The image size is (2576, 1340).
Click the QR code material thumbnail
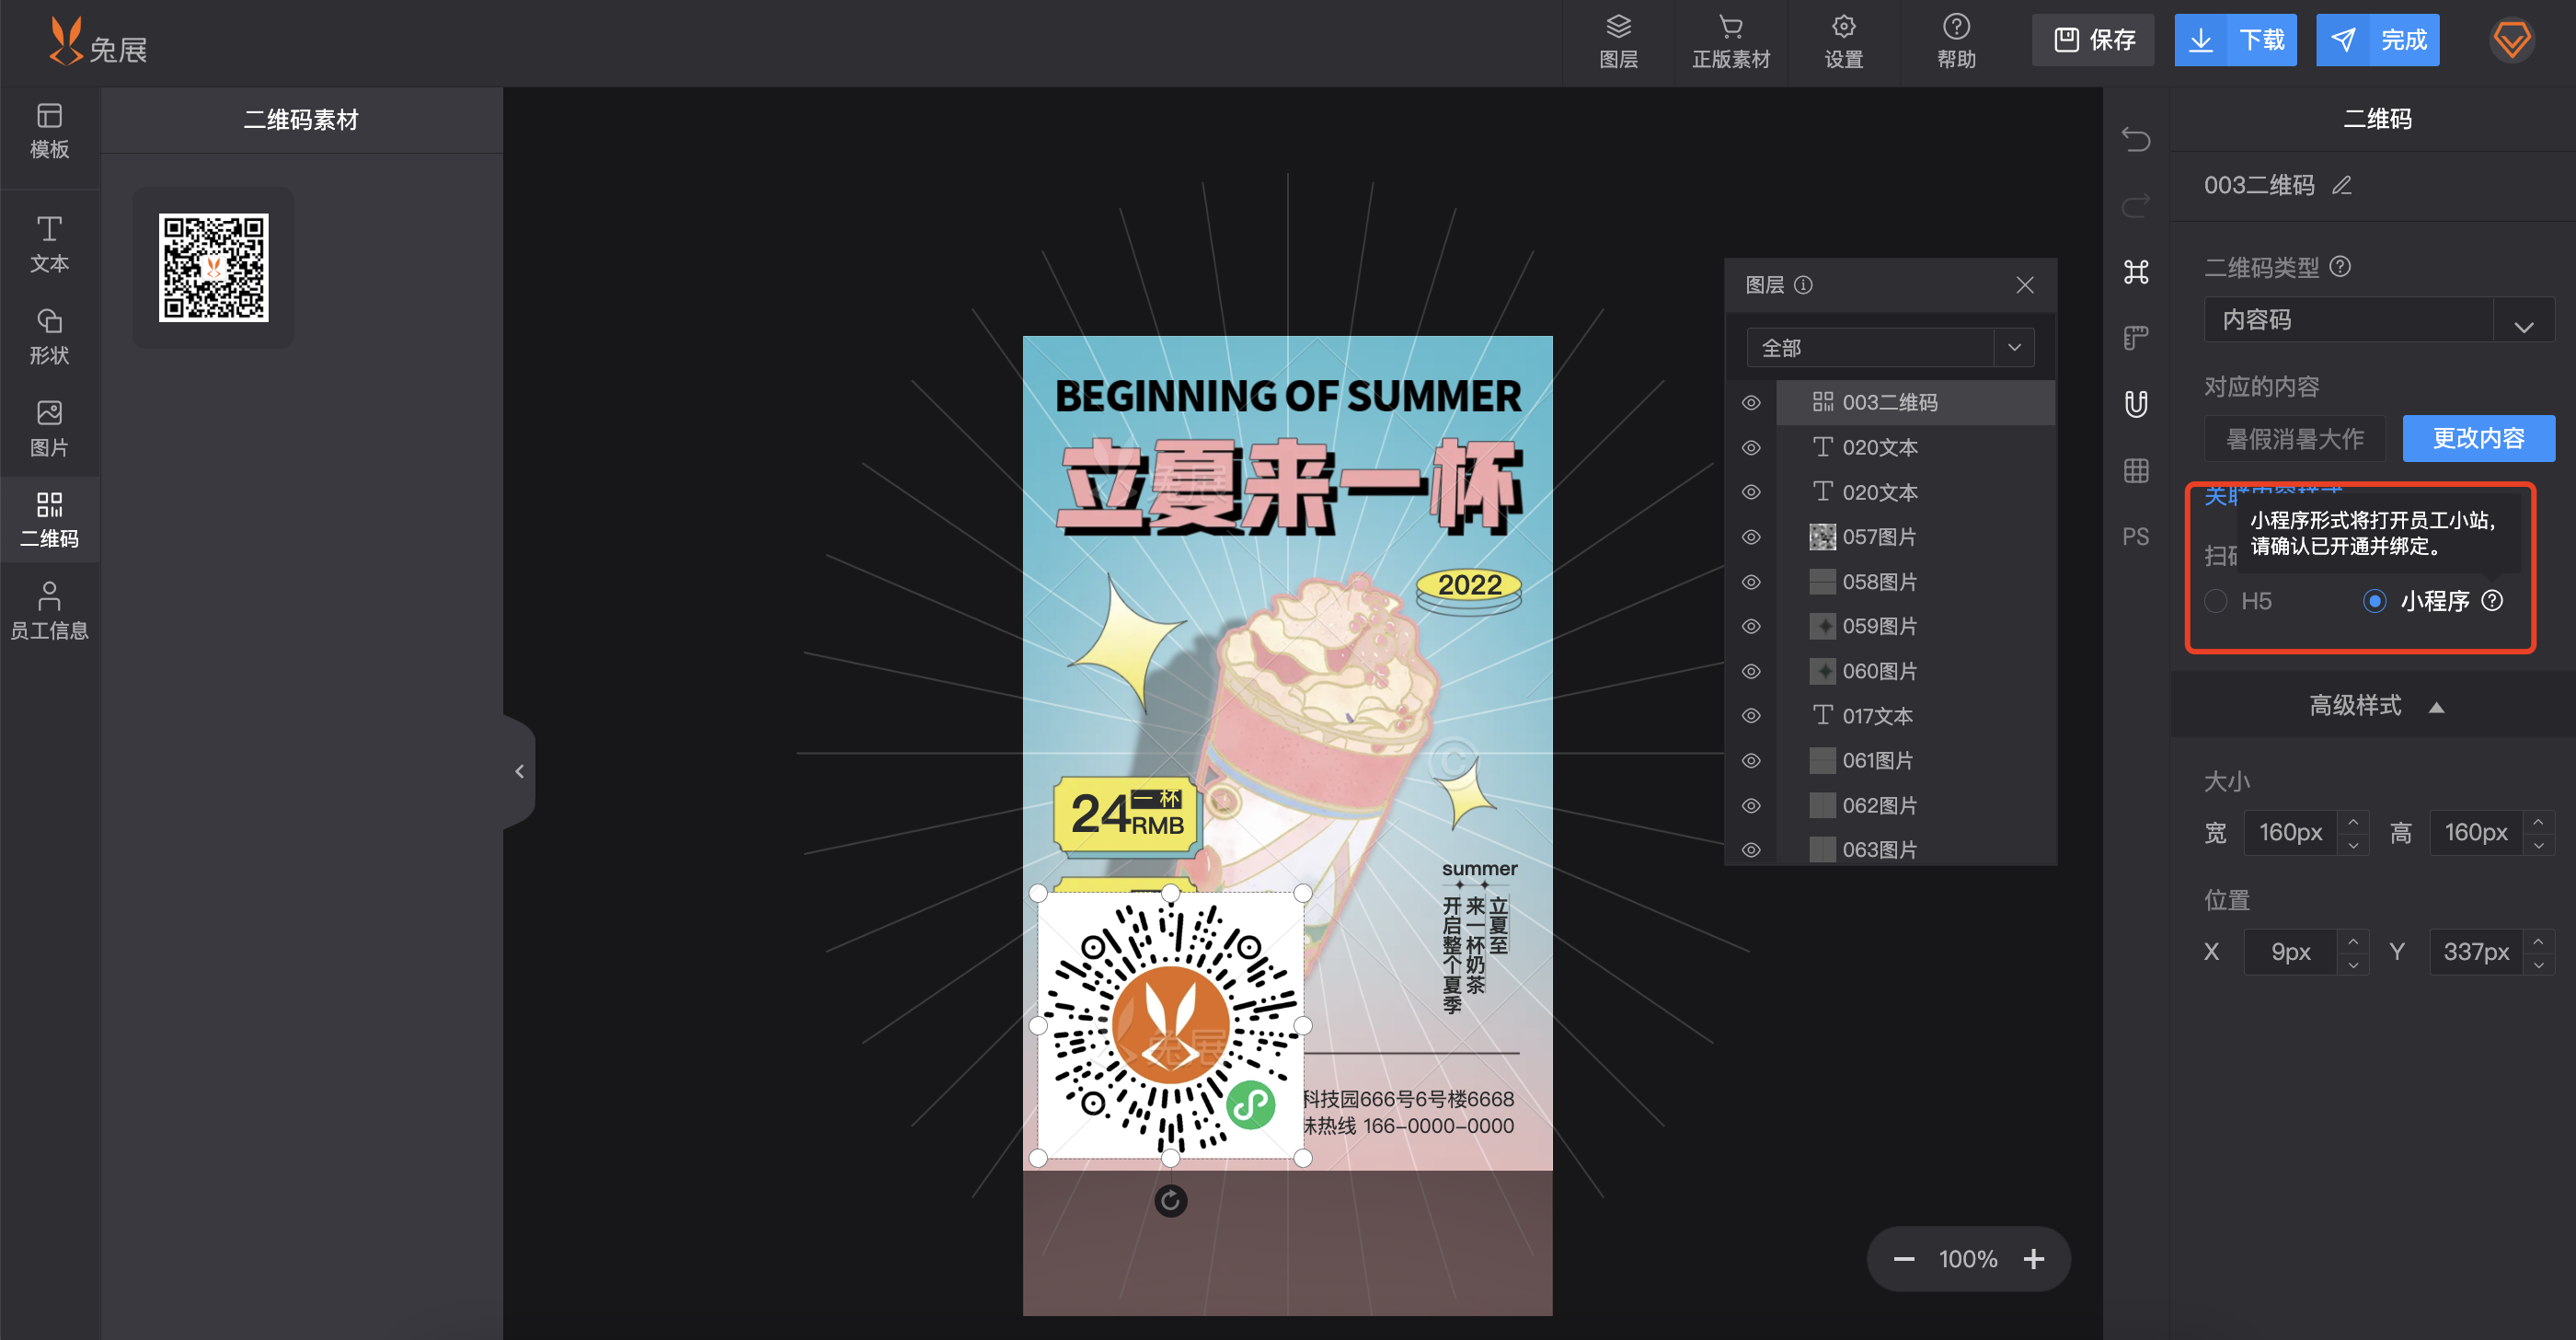pyautogui.click(x=213, y=267)
